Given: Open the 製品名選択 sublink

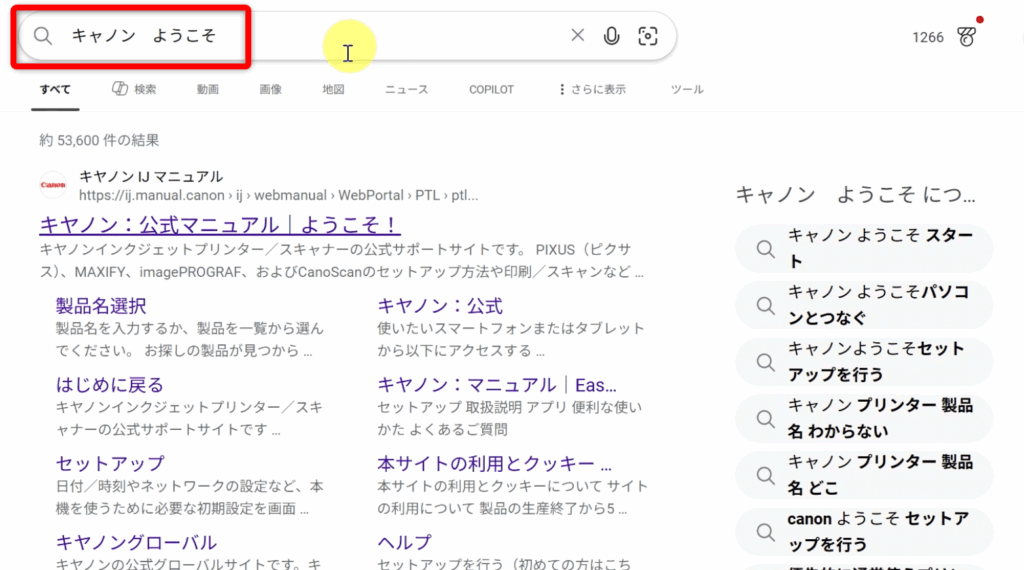Looking at the screenshot, I should [x=101, y=306].
